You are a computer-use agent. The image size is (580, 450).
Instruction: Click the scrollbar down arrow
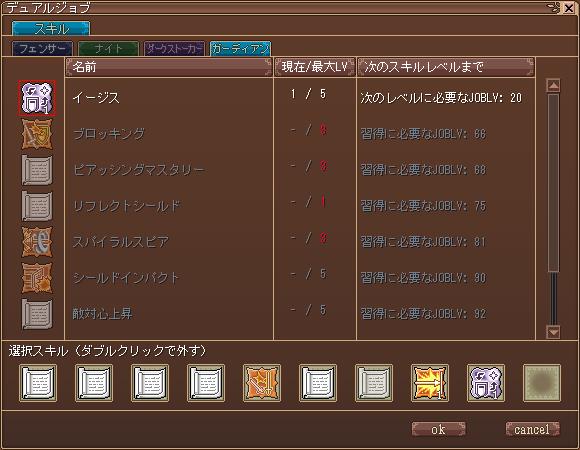pyautogui.click(x=553, y=332)
